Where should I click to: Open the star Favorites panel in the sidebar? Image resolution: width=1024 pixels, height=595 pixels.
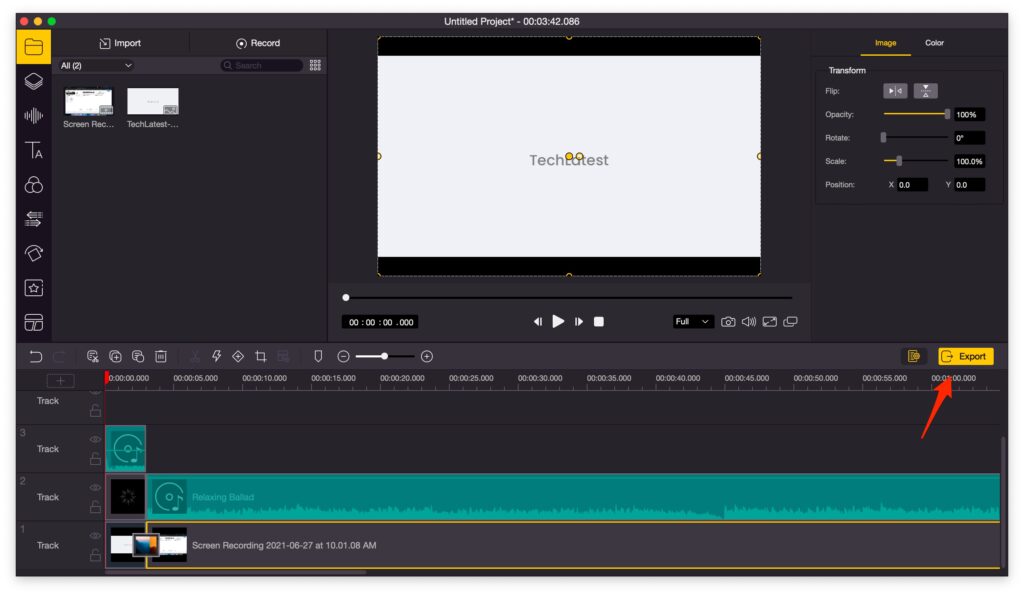coord(33,288)
